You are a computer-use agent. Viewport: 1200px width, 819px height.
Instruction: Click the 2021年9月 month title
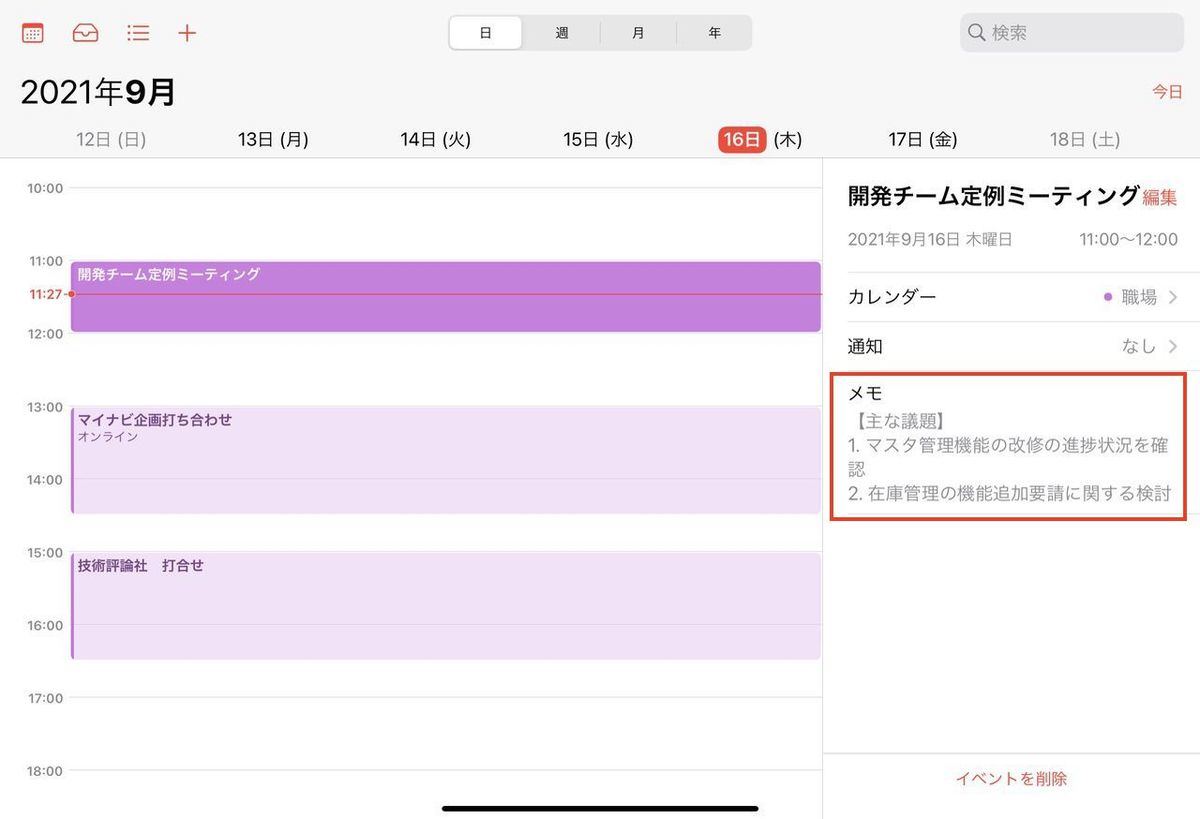click(98, 92)
